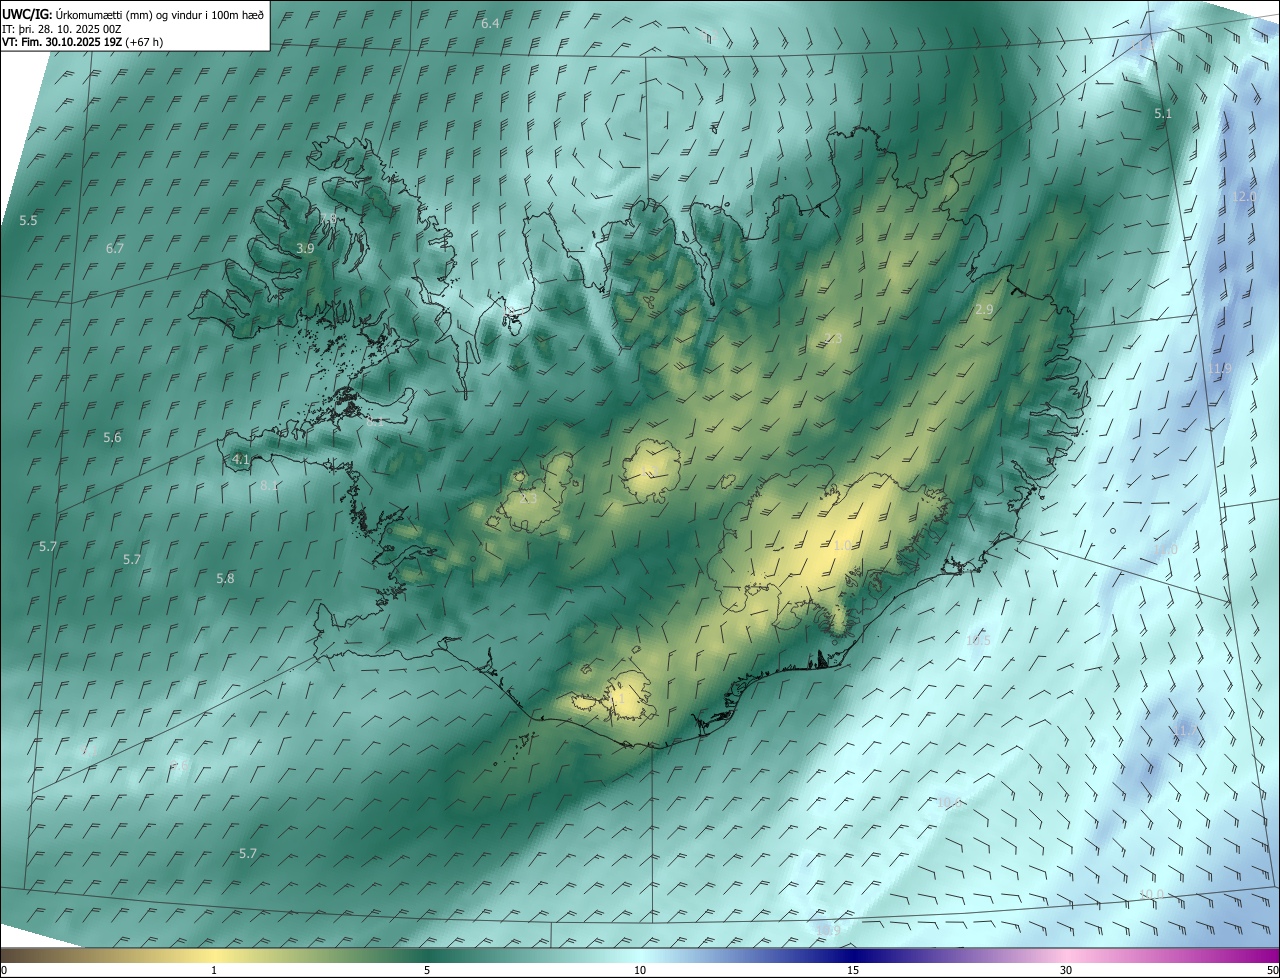
Task: Click the initial time line 'IT: þri. 28. 10. 2025 00Z'
Action: [62, 28]
